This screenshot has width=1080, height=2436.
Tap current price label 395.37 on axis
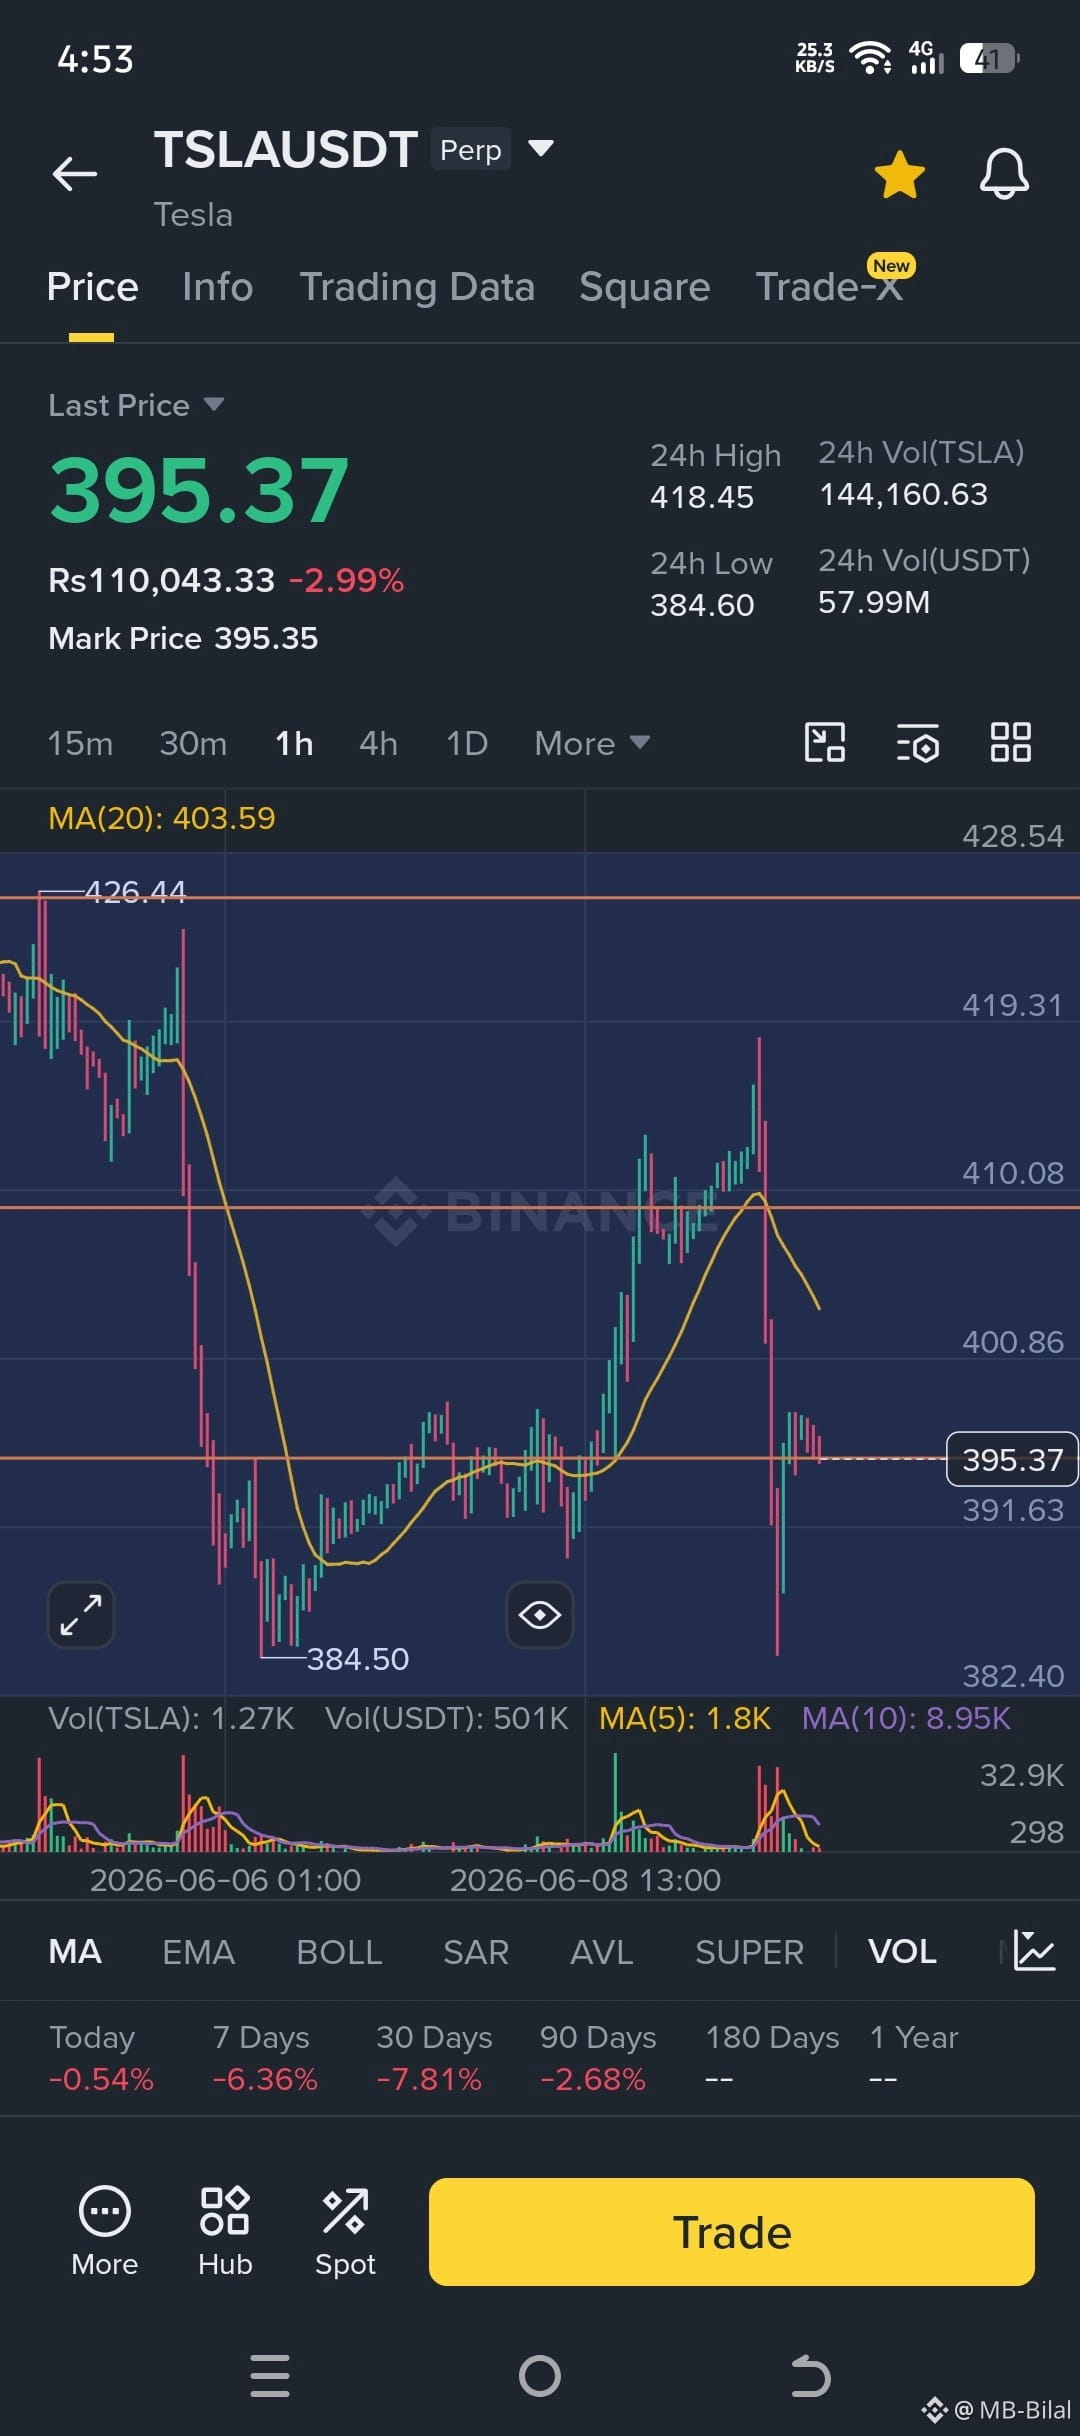[1012, 1459]
